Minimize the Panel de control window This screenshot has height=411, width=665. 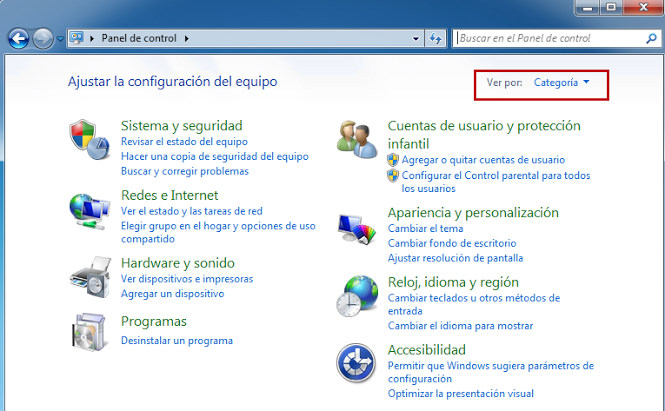tap(587, 7)
